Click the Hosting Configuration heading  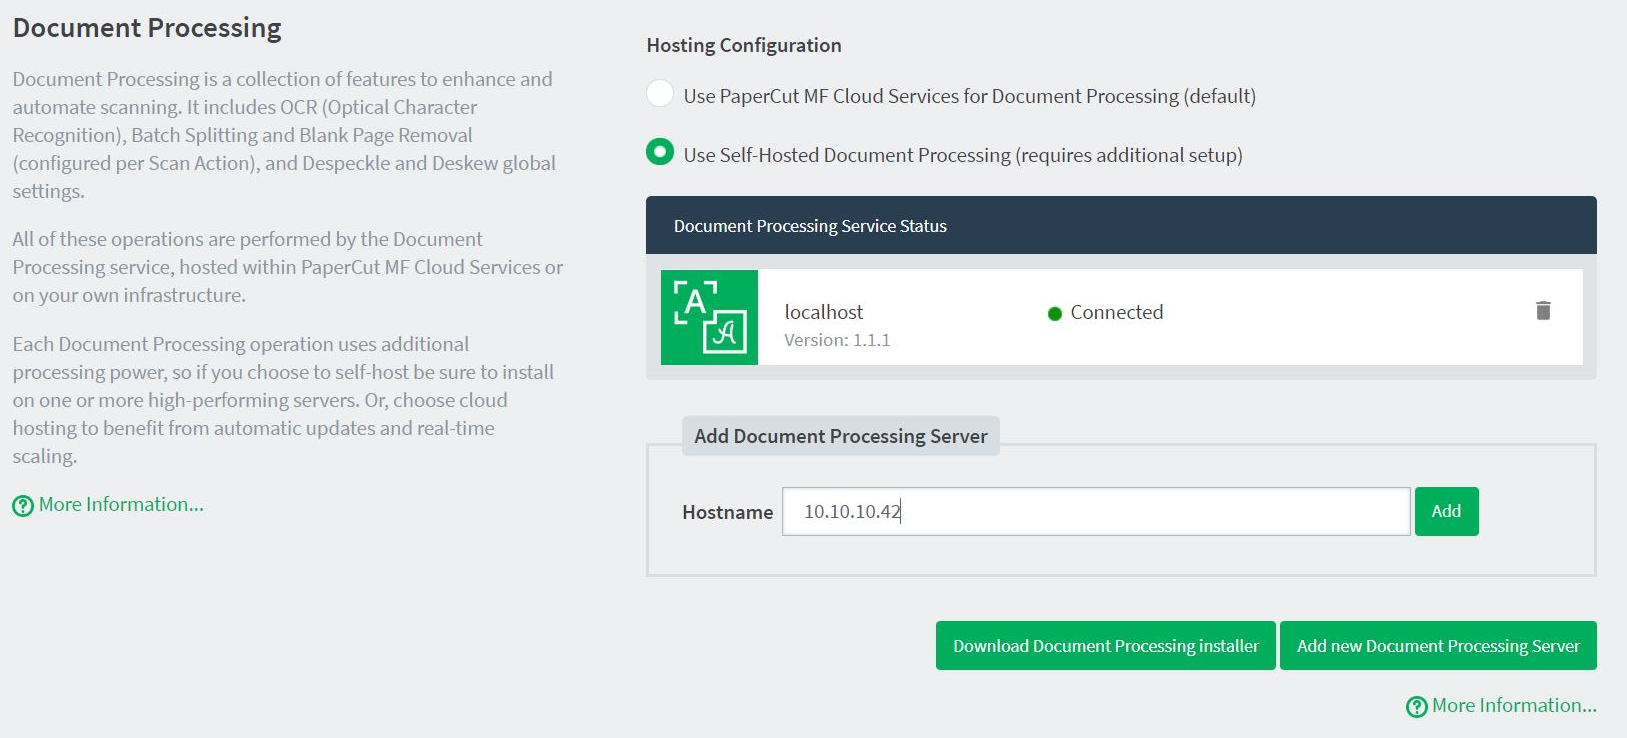(x=744, y=45)
